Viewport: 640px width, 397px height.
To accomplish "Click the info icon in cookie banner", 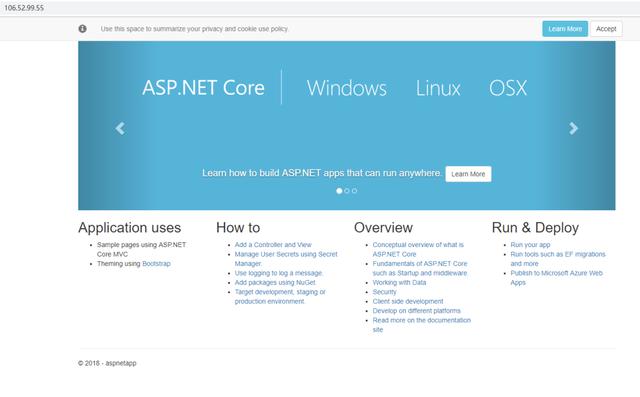I will click(x=82, y=29).
